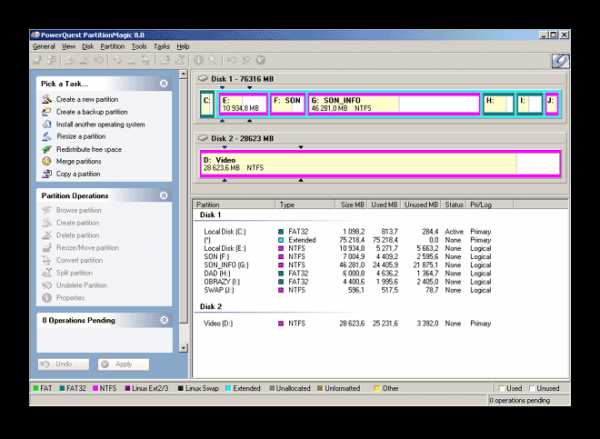Click the Merge partitions link
Image resolution: width=600 pixels, height=439 pixels.
(x=78, y=162)
